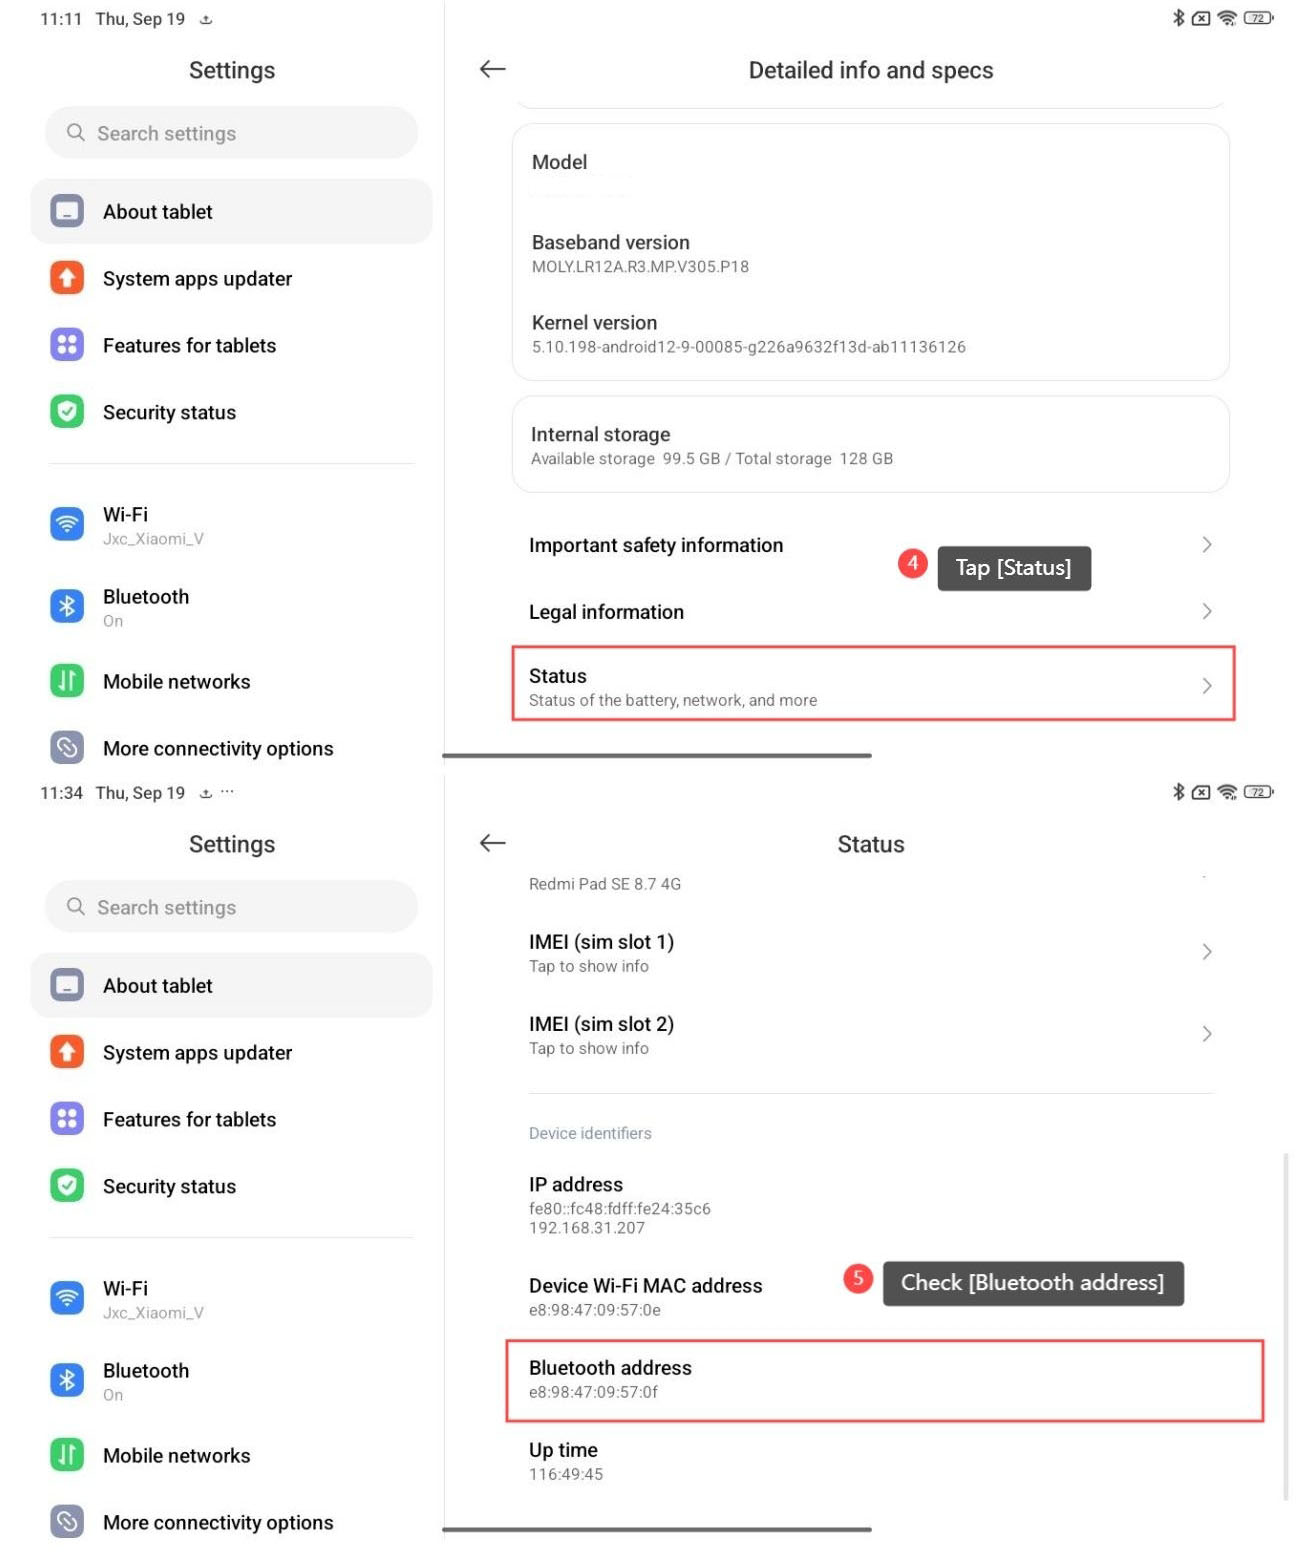Click the vertical scrollbar on the Status page
Viewport: 1315px width, 1558px height.
pyautogui.click(x=1286, y=1326)
